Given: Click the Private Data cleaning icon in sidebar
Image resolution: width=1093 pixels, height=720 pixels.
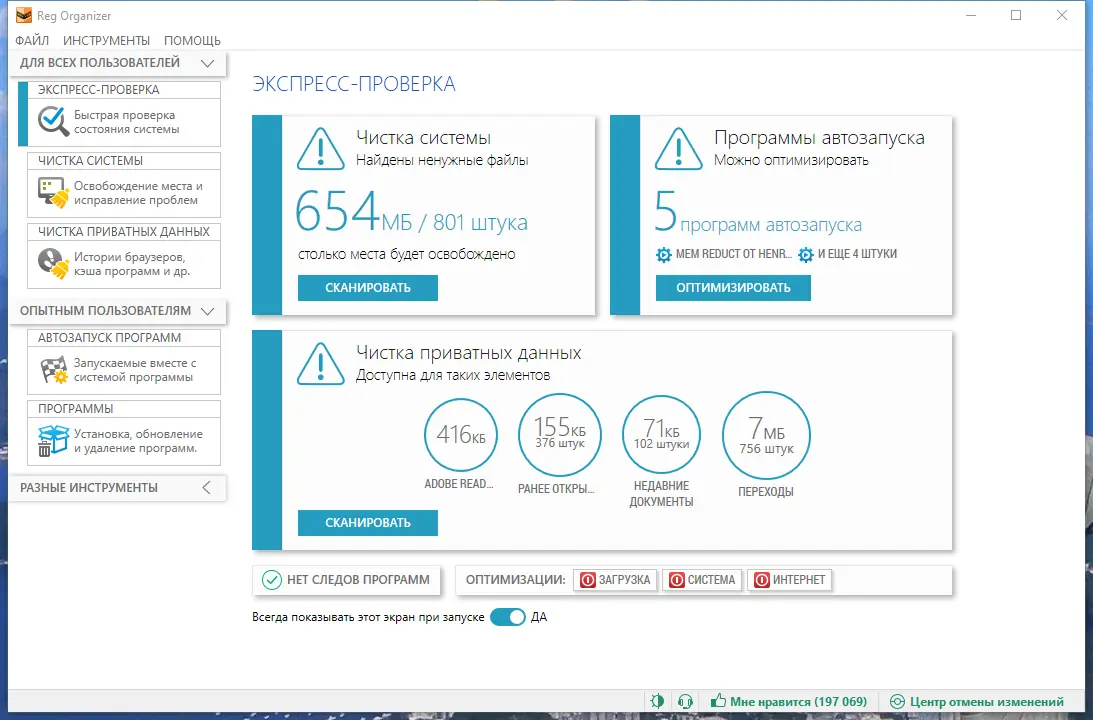Looking at the screenshot, I should pyautogui.click(x=53, y=263).
